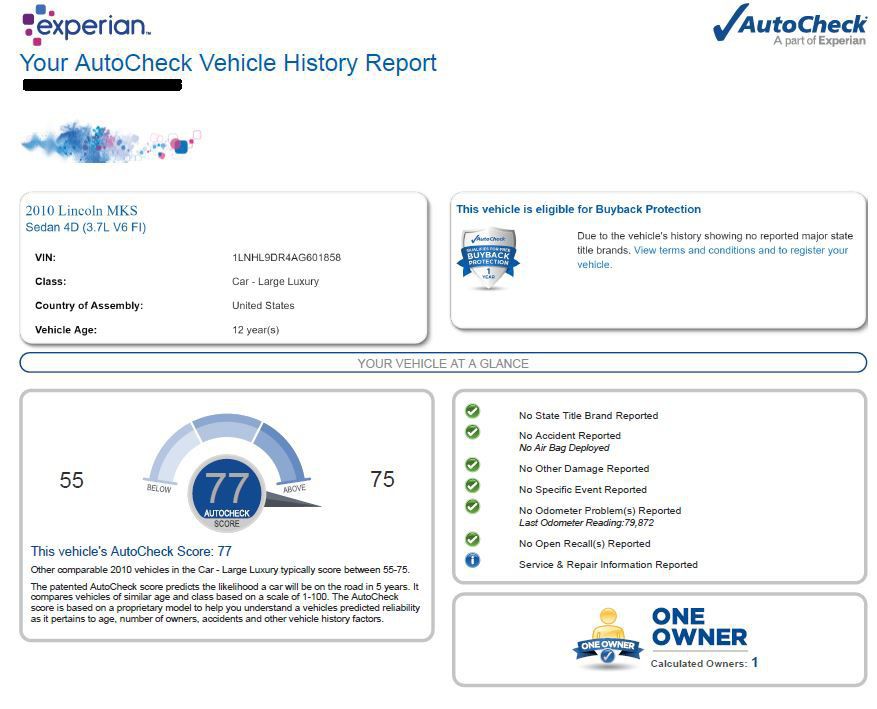
Task: Click the decorative blue splash banner image
Action: coord(110,142)
